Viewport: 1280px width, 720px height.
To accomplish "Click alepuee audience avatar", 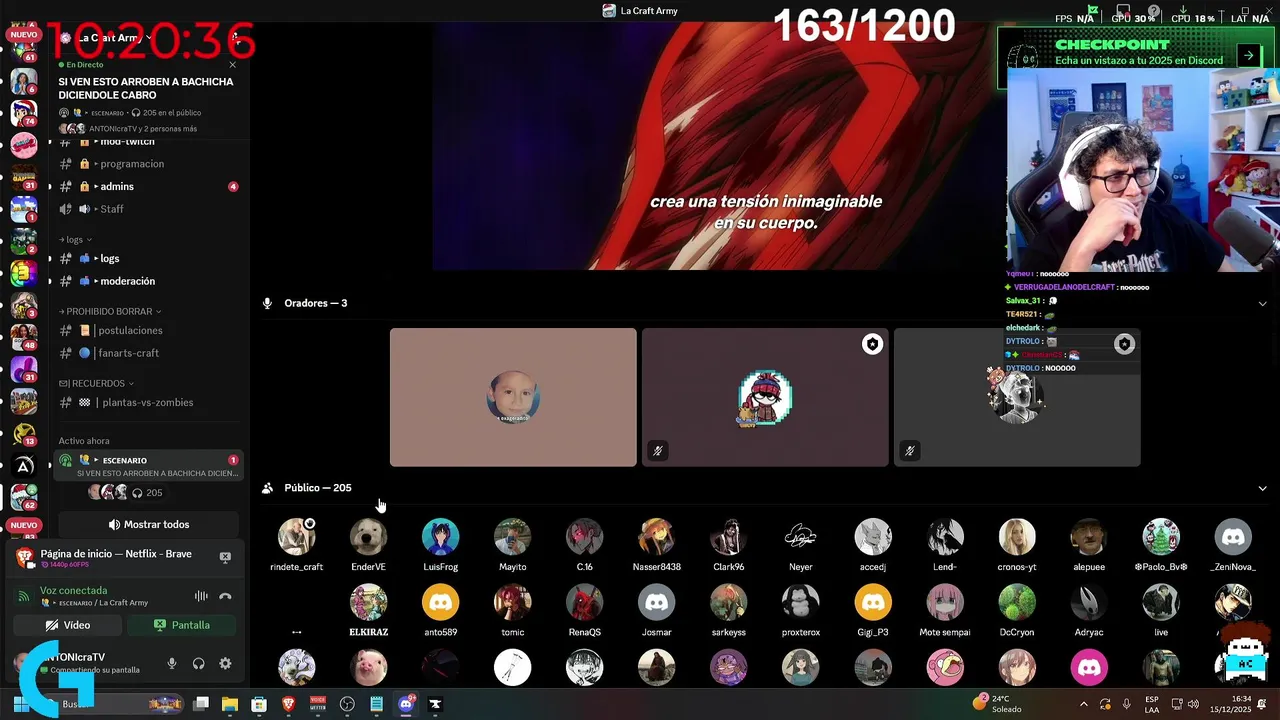I will tap(1089, 537).
